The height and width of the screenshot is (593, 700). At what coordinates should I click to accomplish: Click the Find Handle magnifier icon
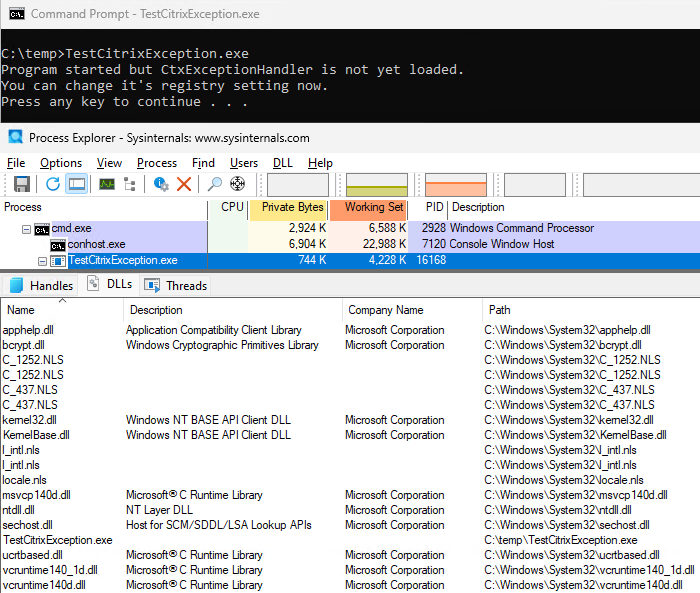click(215, 184)
